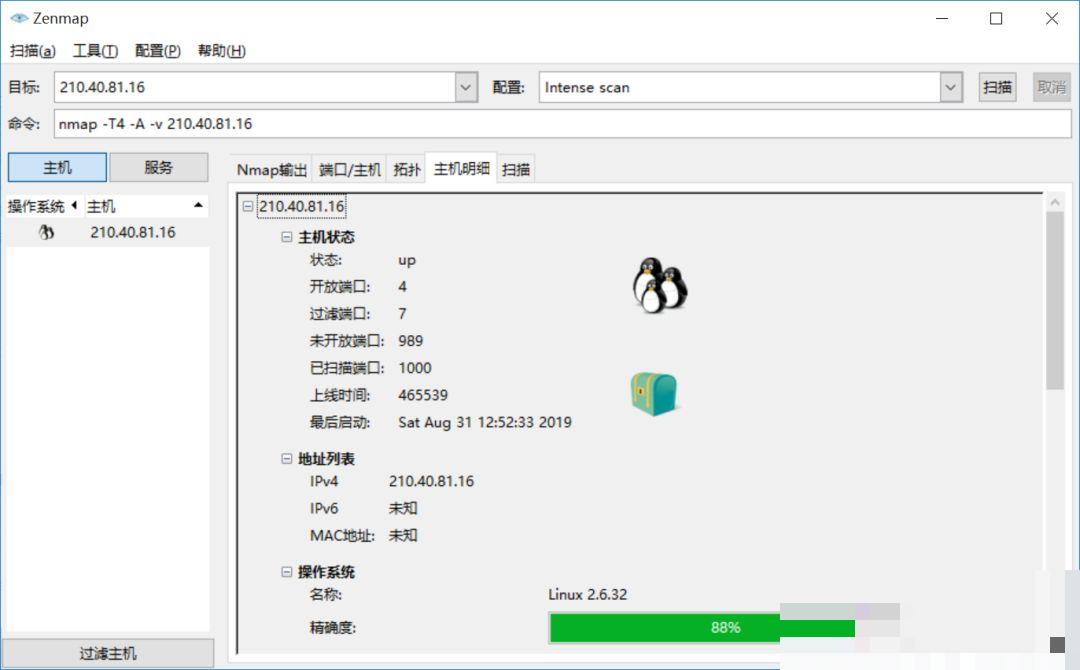Viewport: 1080px width, 670px height.
Task: Close the Zenmap window
Action: click(1051, 19)
